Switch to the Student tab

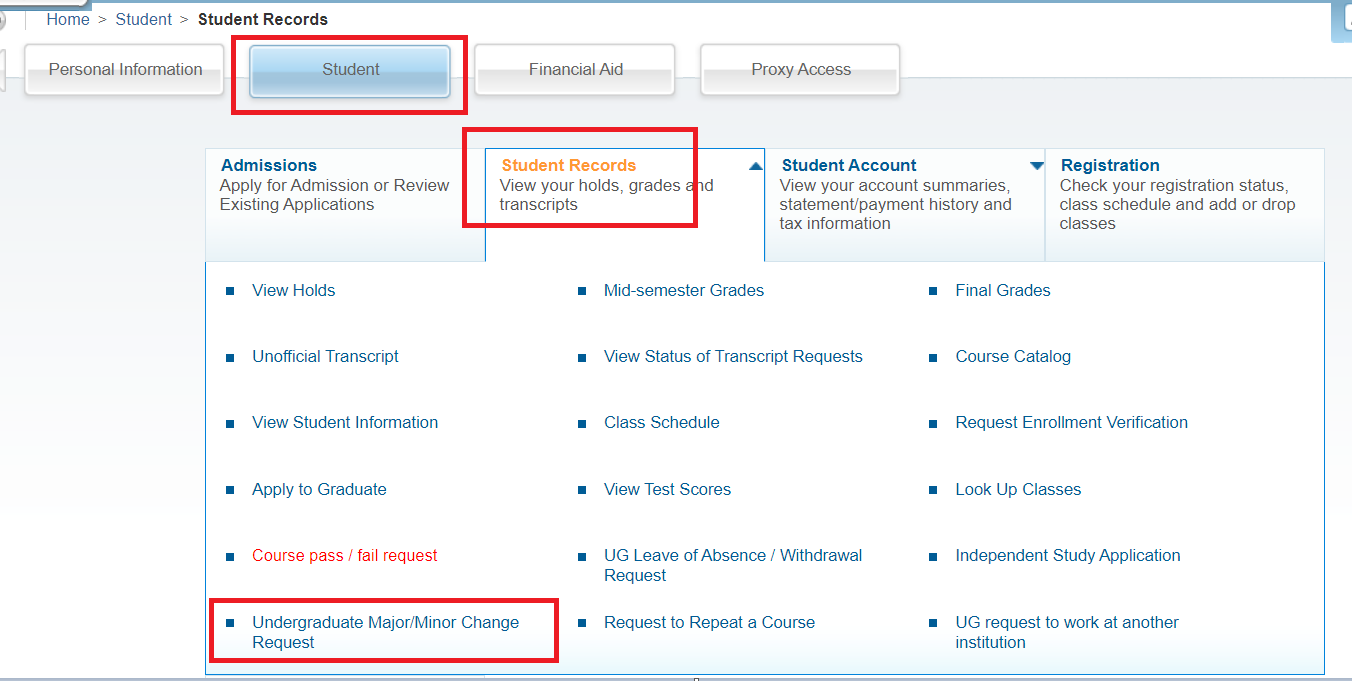click(x=350, y=69)
